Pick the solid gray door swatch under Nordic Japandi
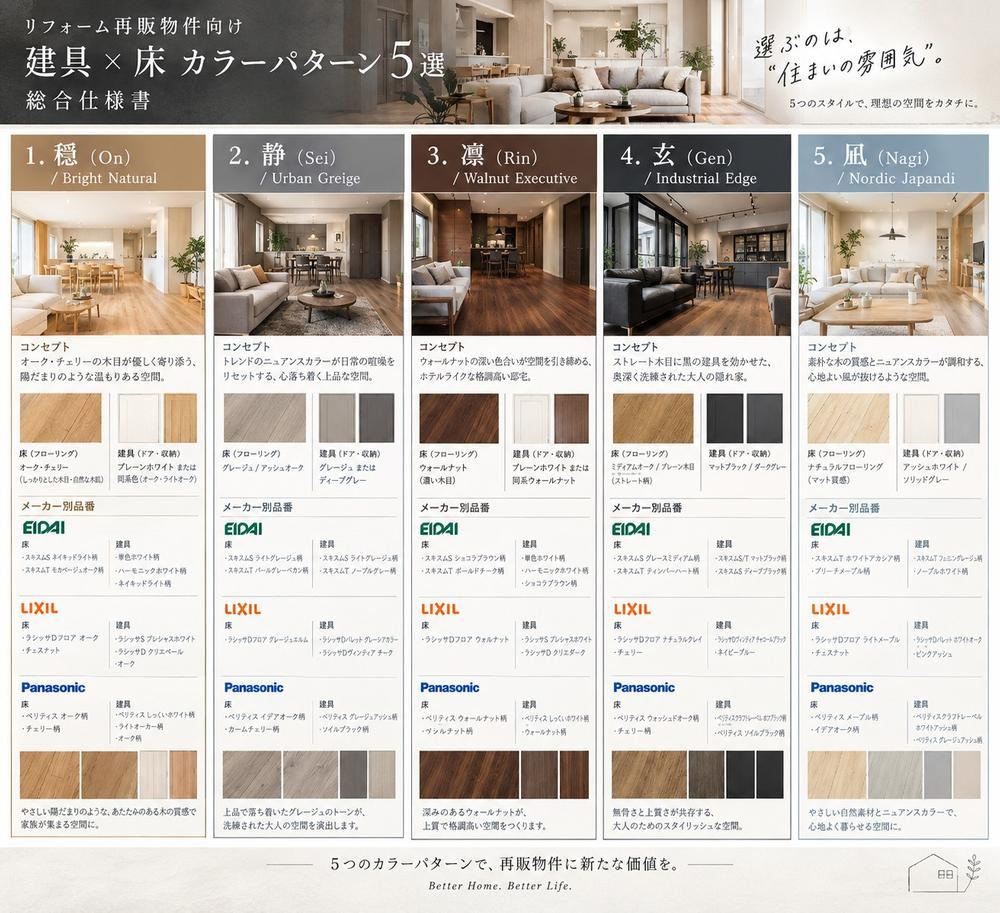The height and width of the screenshot is (913, 1000). coord(962,418)
